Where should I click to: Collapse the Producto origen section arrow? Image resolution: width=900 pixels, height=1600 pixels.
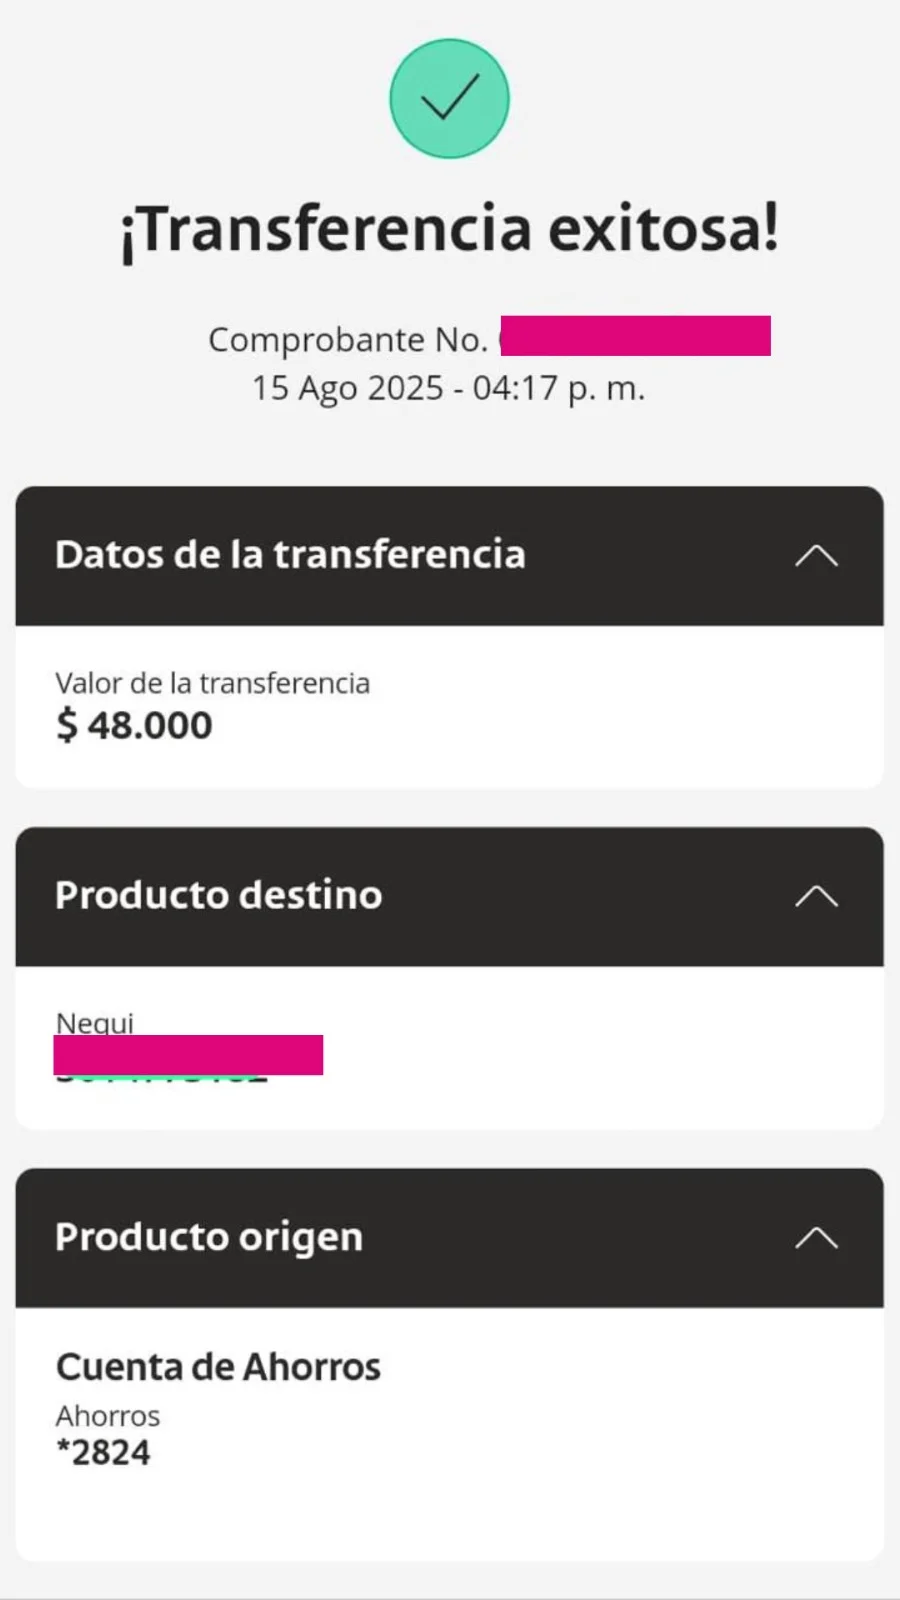pyautogui.click(x=816, y=1238)
